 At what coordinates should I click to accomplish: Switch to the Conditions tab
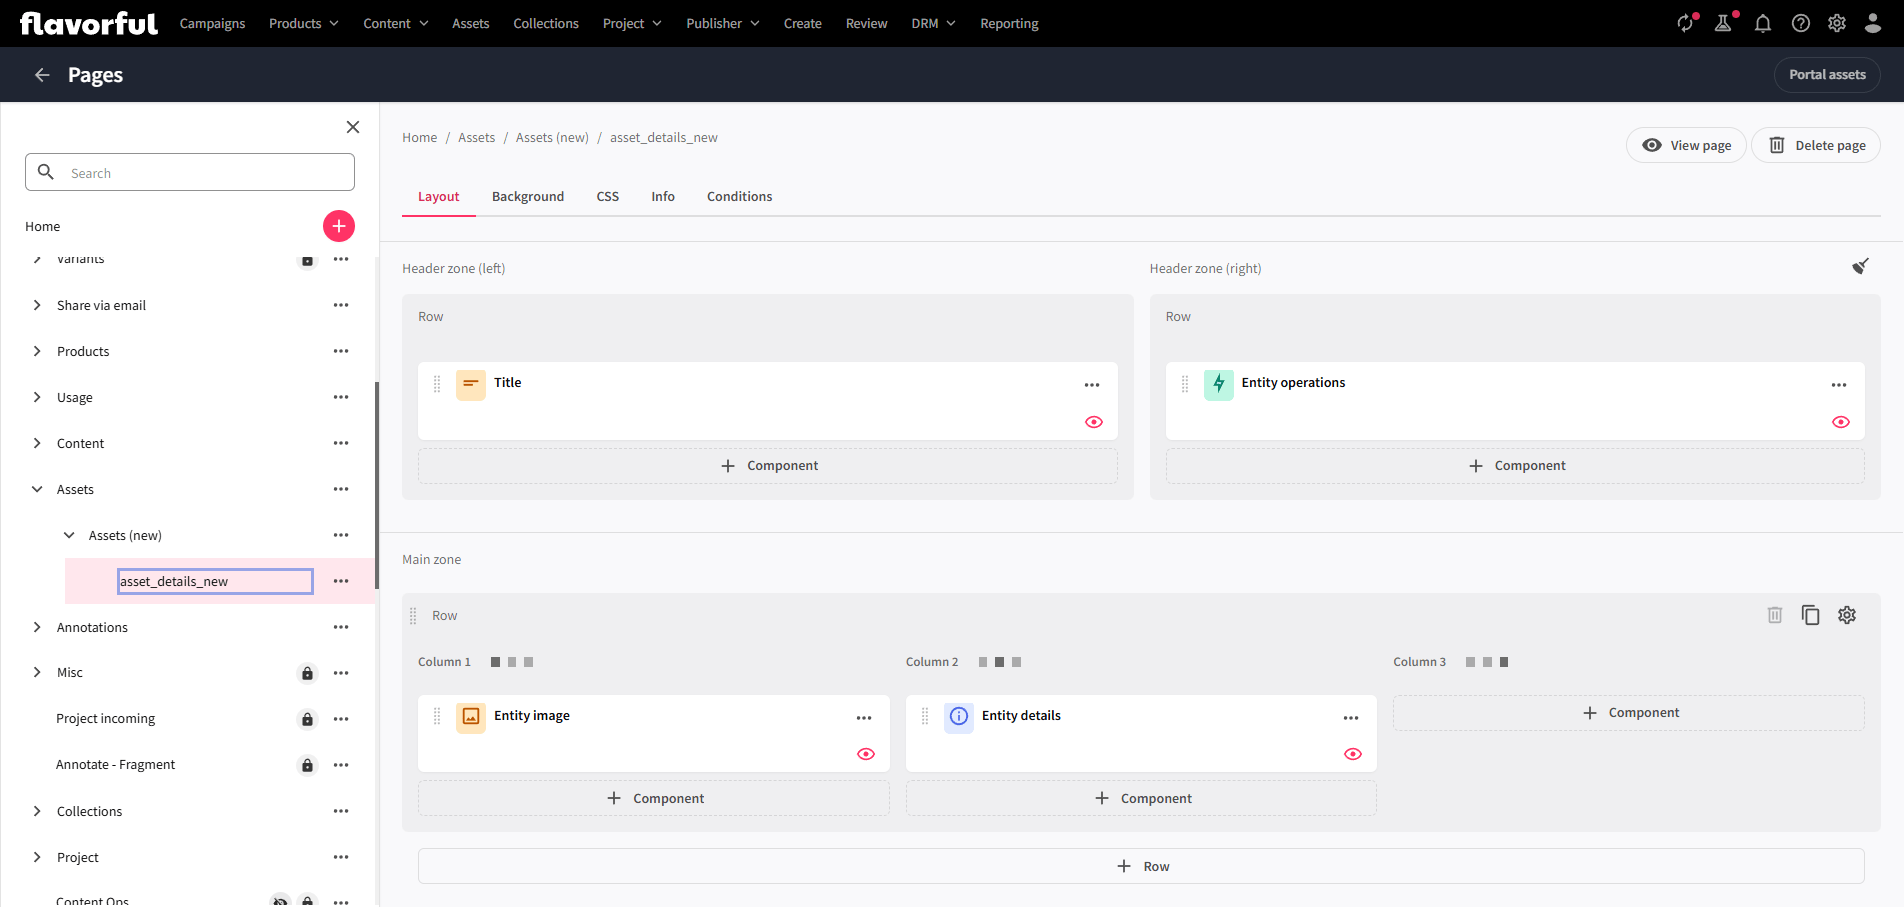739,196
